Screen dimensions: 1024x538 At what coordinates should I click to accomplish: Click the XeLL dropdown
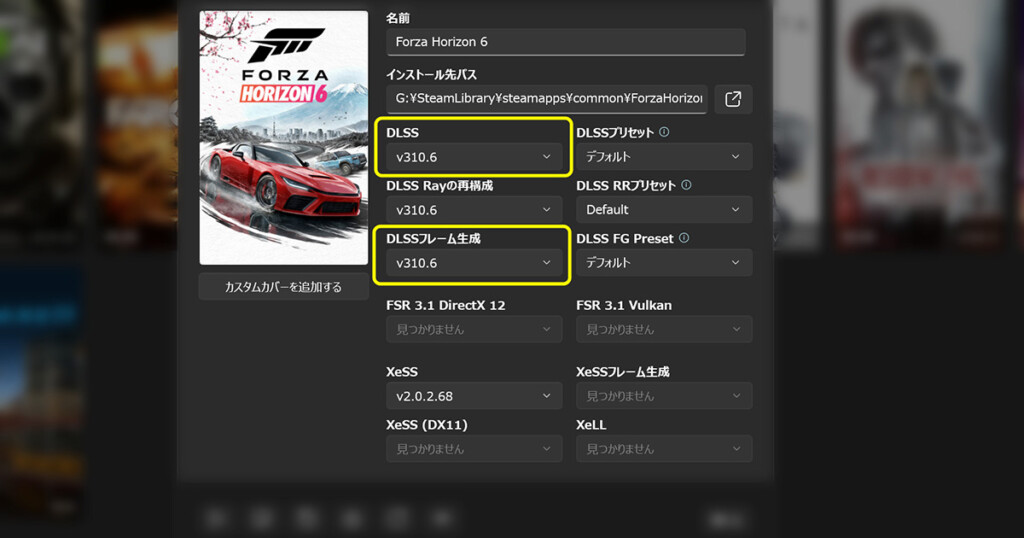pos(664,449)
